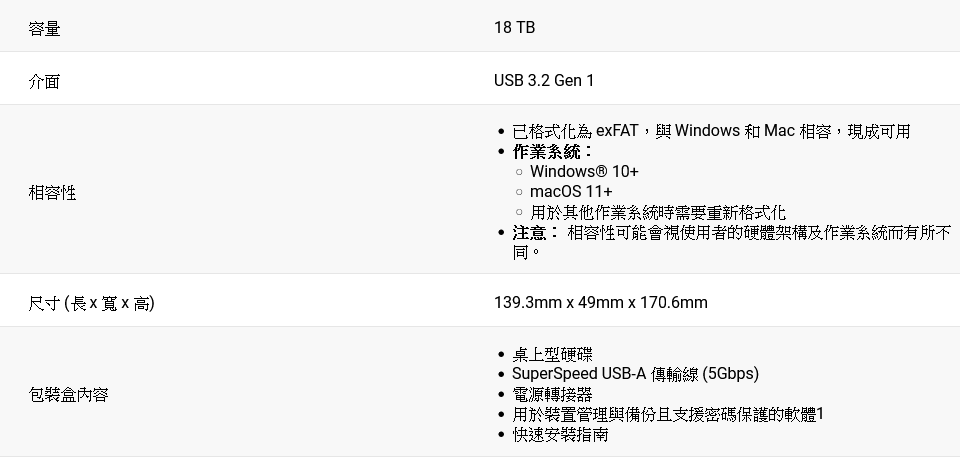Click the exFAT formatting bullet line
960x457 pixels.
pyautogui.click(x=710, y=131)
